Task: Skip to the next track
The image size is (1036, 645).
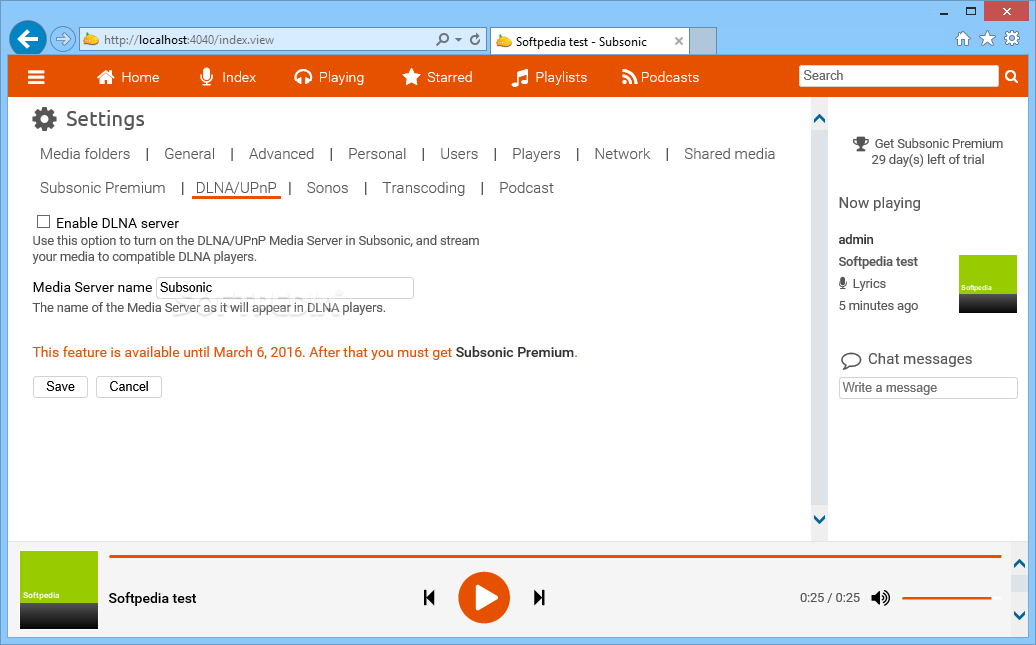Action: [x=539, y=598]
